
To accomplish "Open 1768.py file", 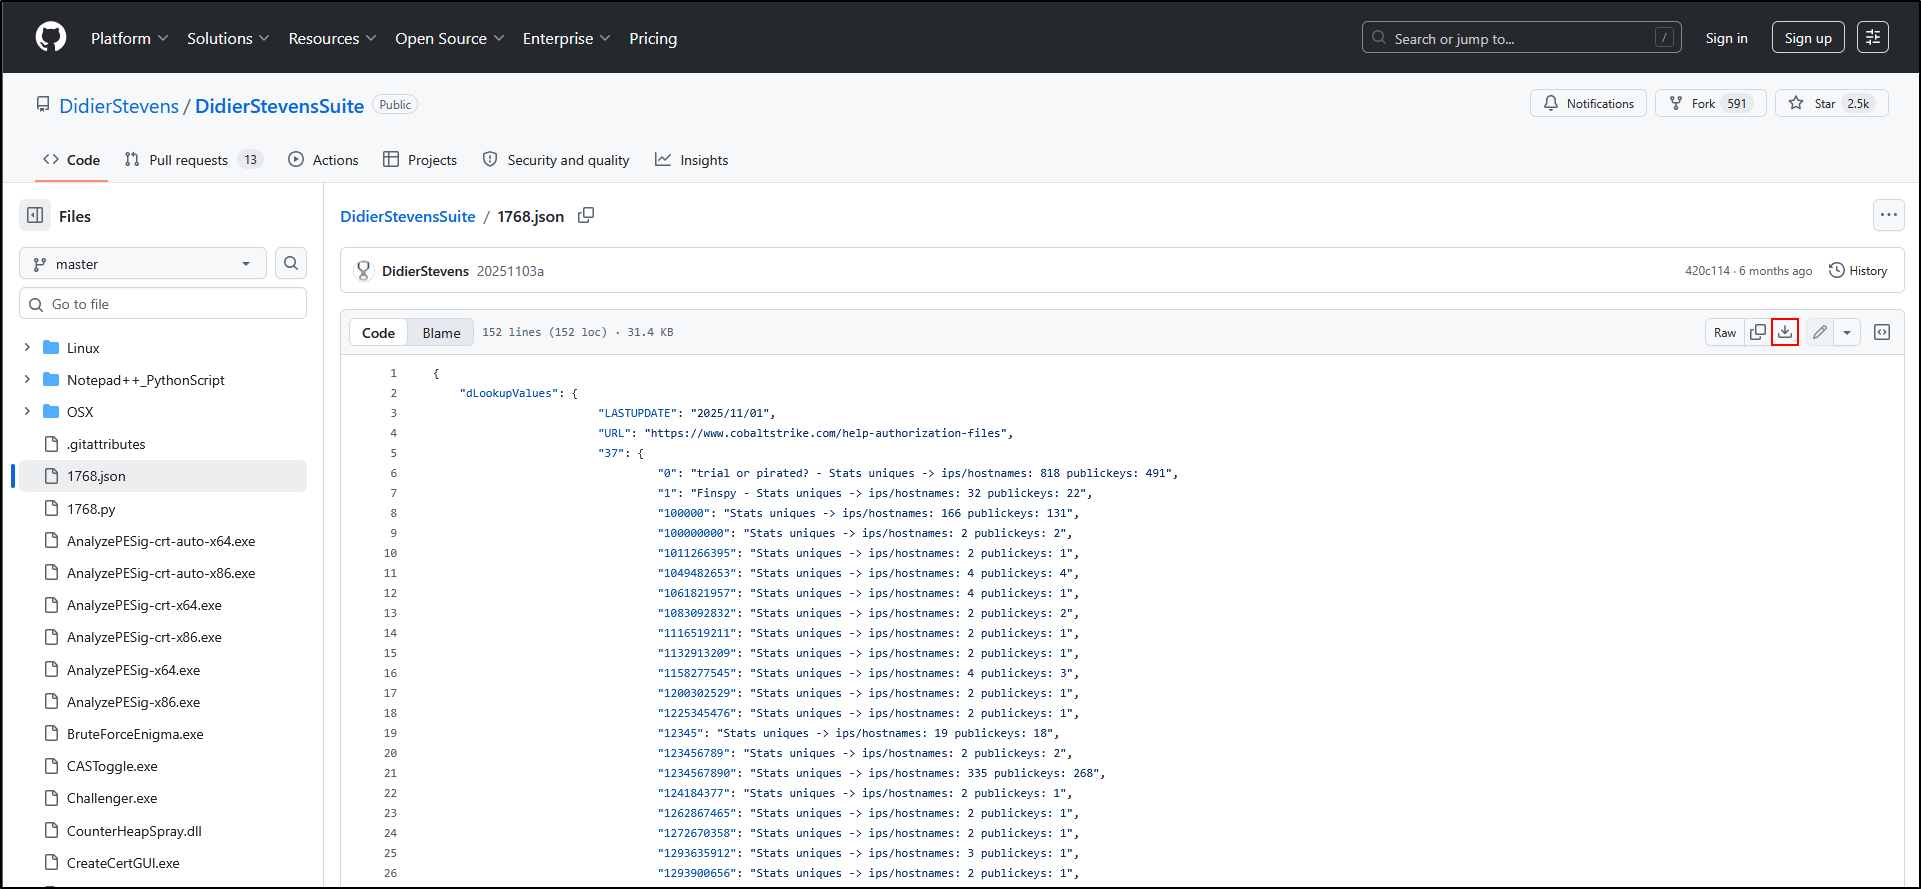I will 91,509.
